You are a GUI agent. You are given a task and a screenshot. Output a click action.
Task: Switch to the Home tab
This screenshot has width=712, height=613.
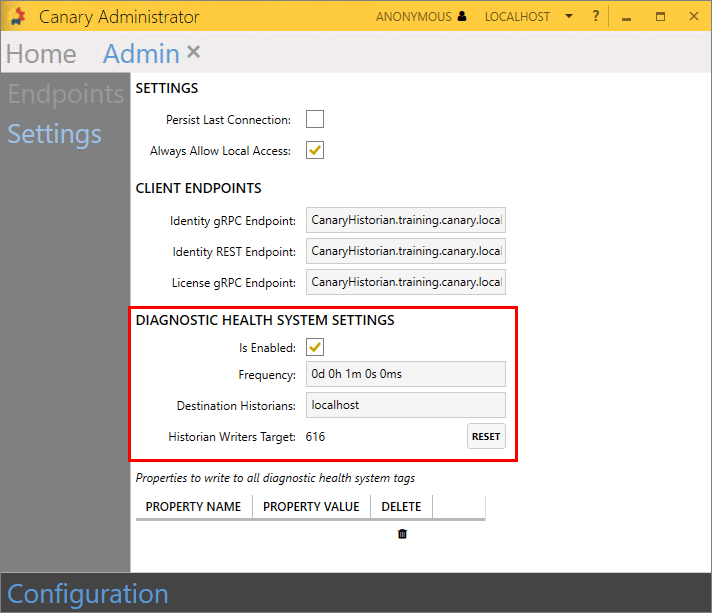click(x=41, y=54)
